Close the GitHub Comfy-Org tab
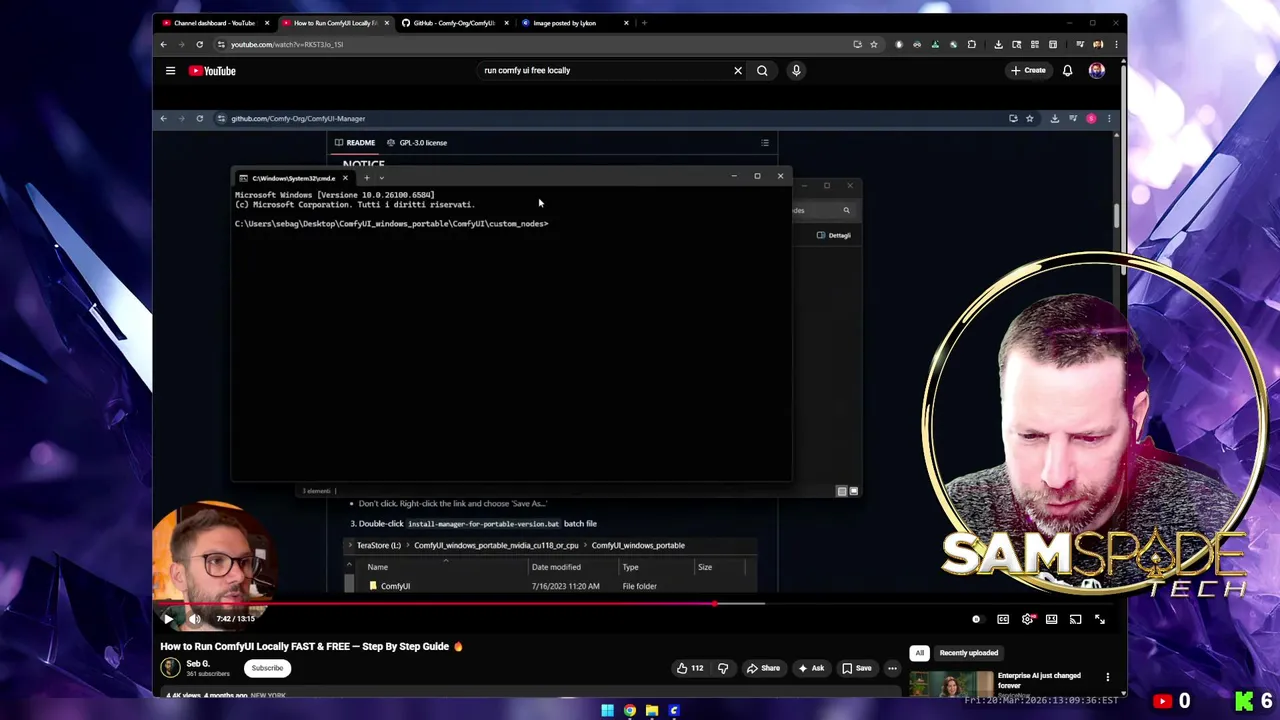1280x720 pixels. (x=507, y=23)
